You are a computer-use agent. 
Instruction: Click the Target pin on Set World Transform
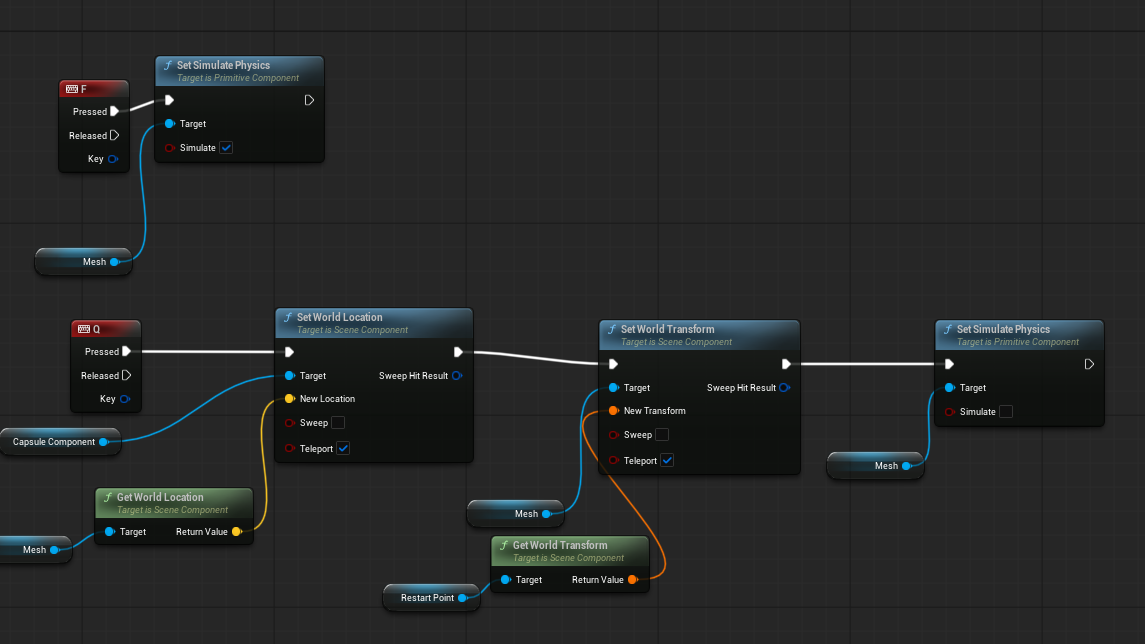614,388
